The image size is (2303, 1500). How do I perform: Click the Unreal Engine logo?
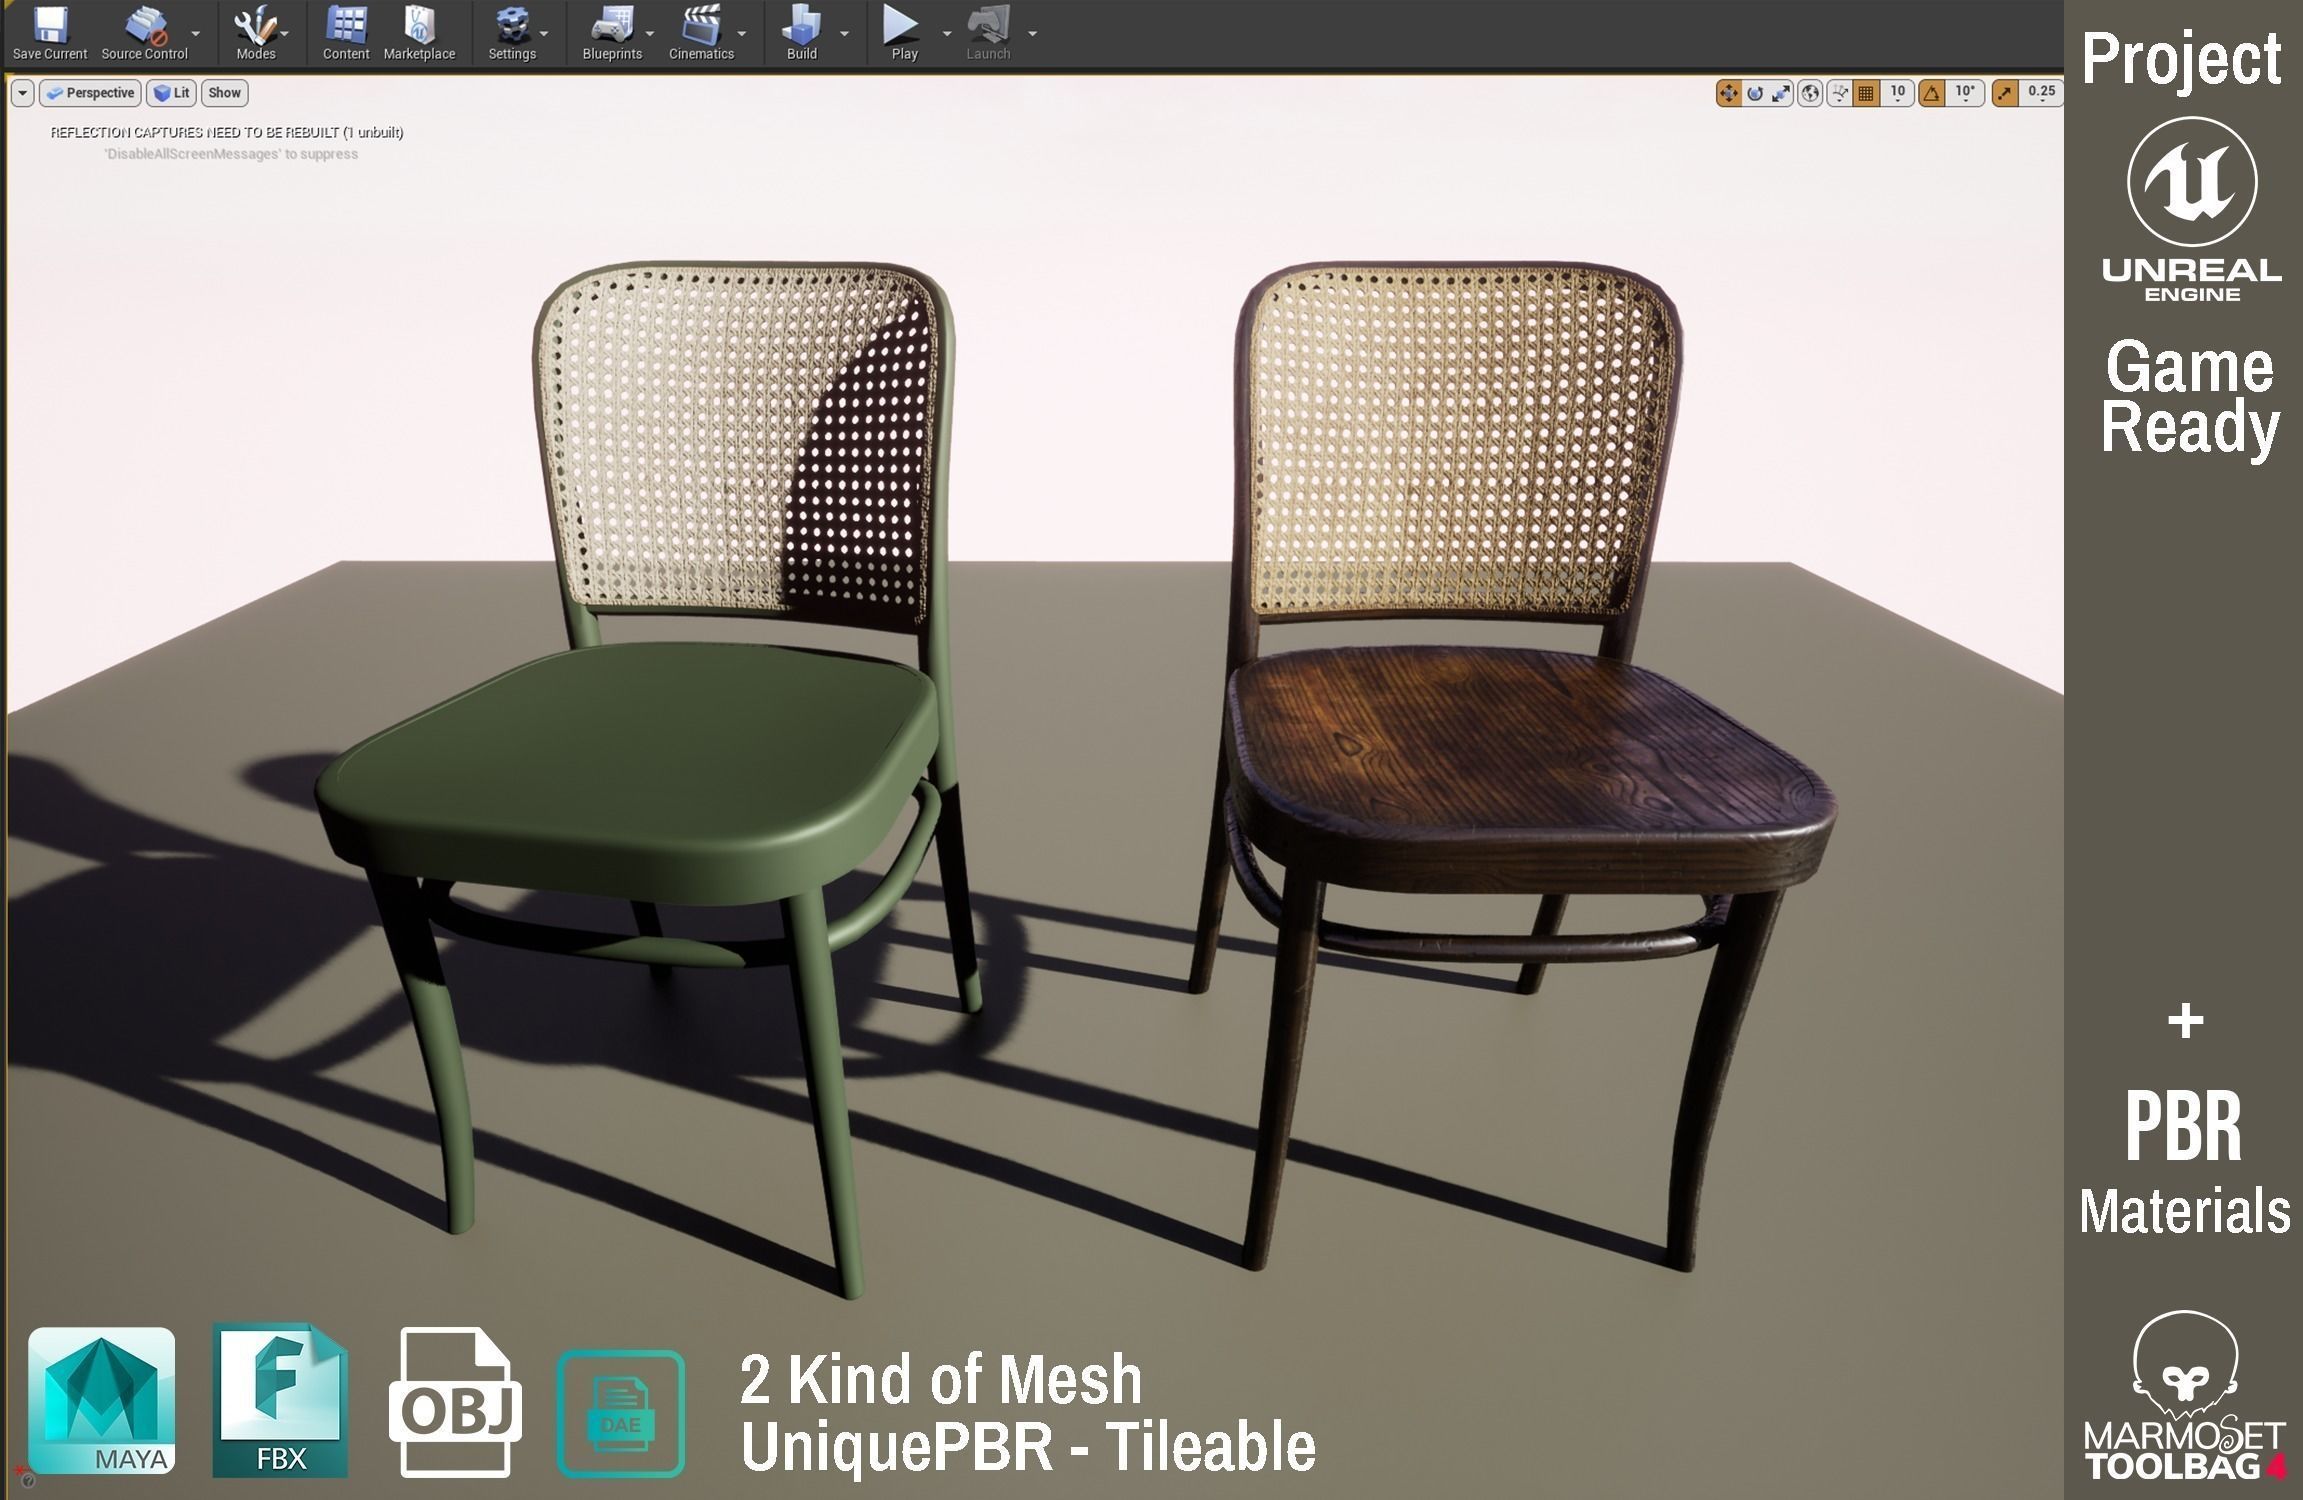pyautogui.click(x=2191, y=210)
